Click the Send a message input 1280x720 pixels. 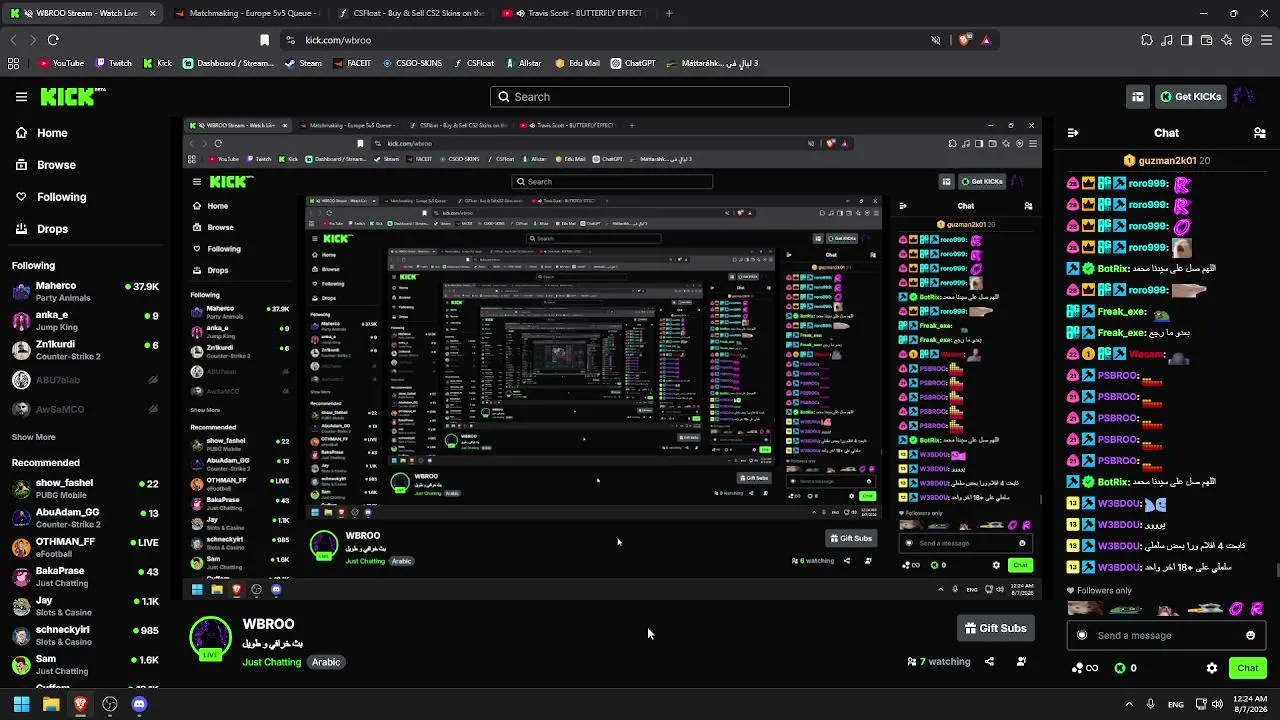(1165, 636)
